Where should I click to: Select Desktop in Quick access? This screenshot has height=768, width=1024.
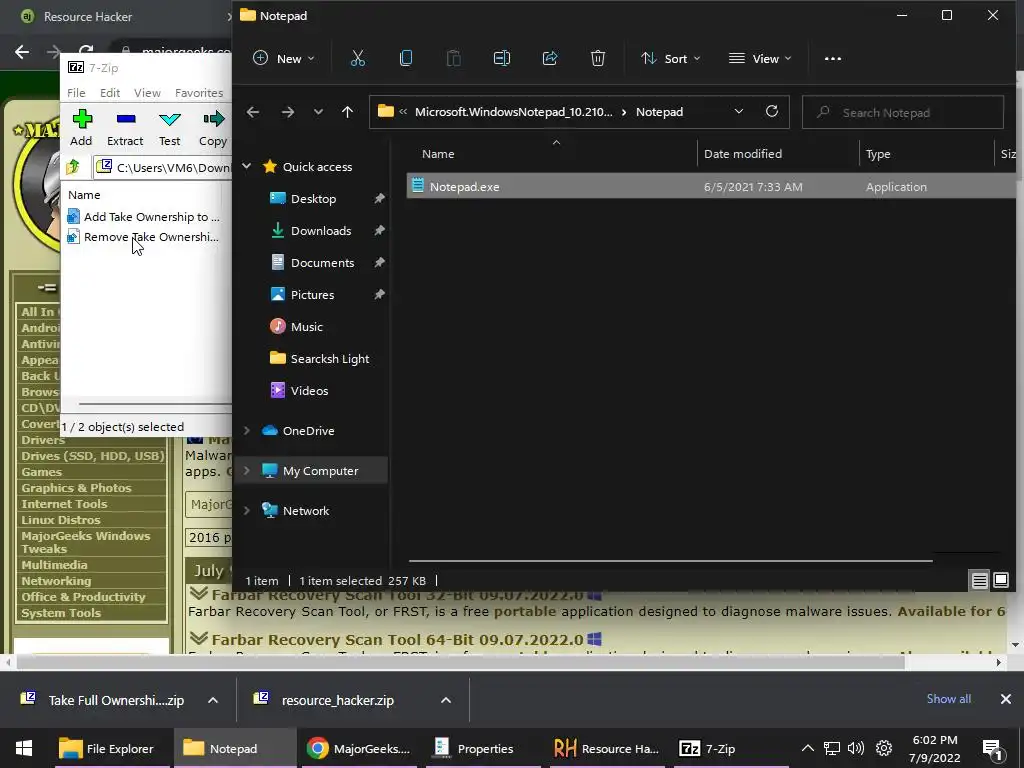[x=313, y=199]
